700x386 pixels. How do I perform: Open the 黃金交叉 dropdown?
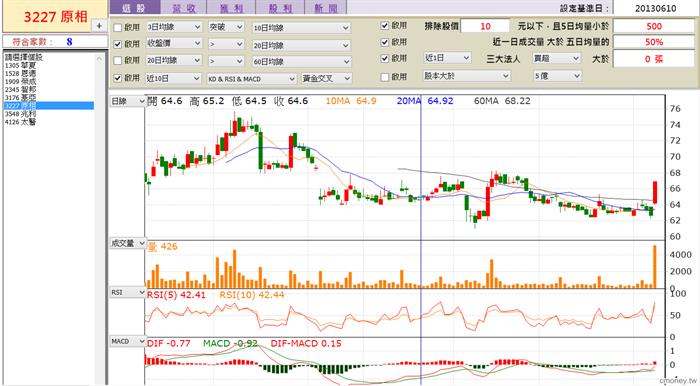coord(327,79)
